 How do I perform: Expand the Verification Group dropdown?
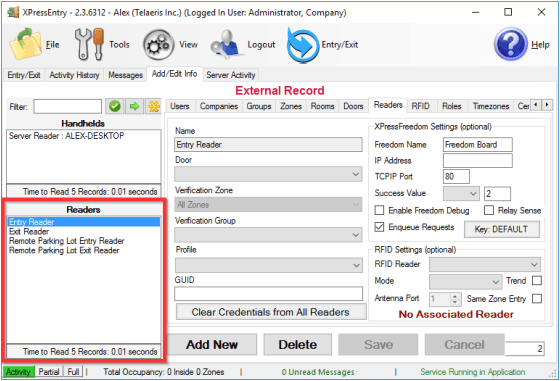coord(268,235)
